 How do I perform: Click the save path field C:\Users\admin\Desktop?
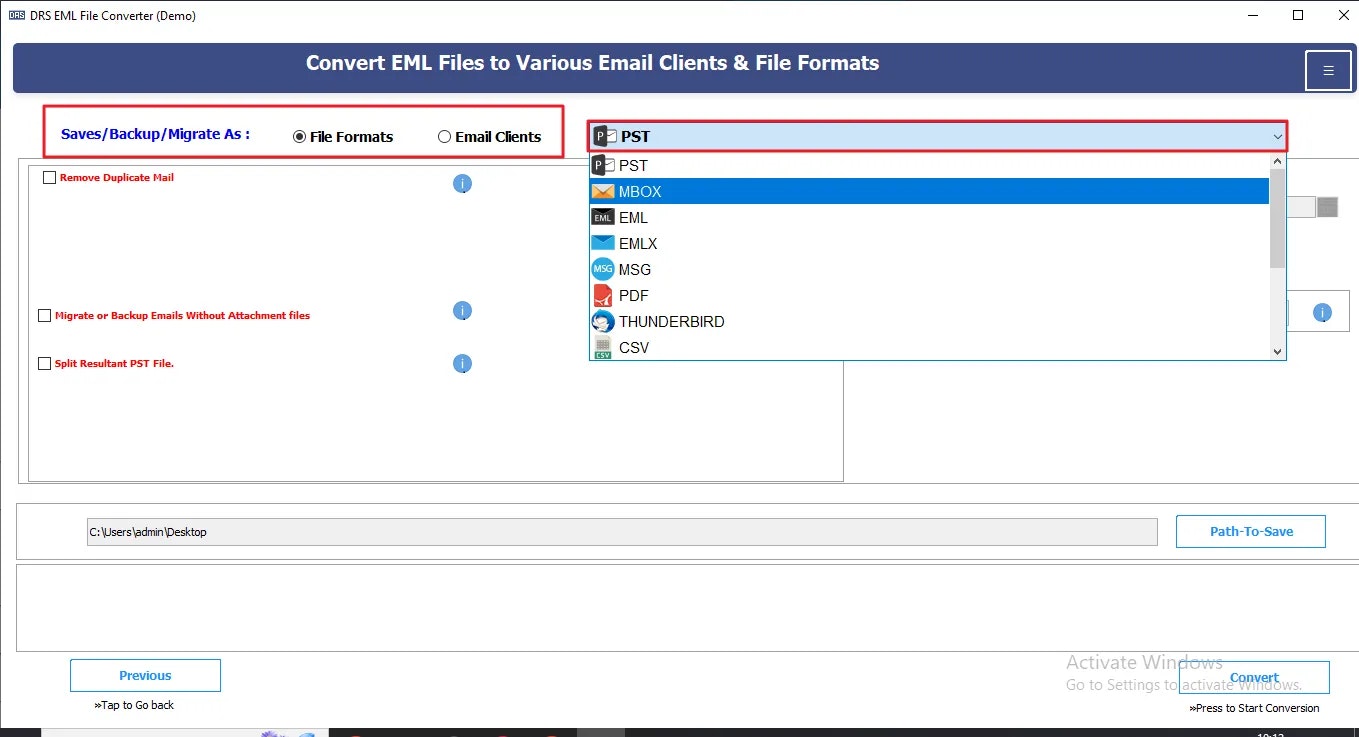tap(622, 532)
